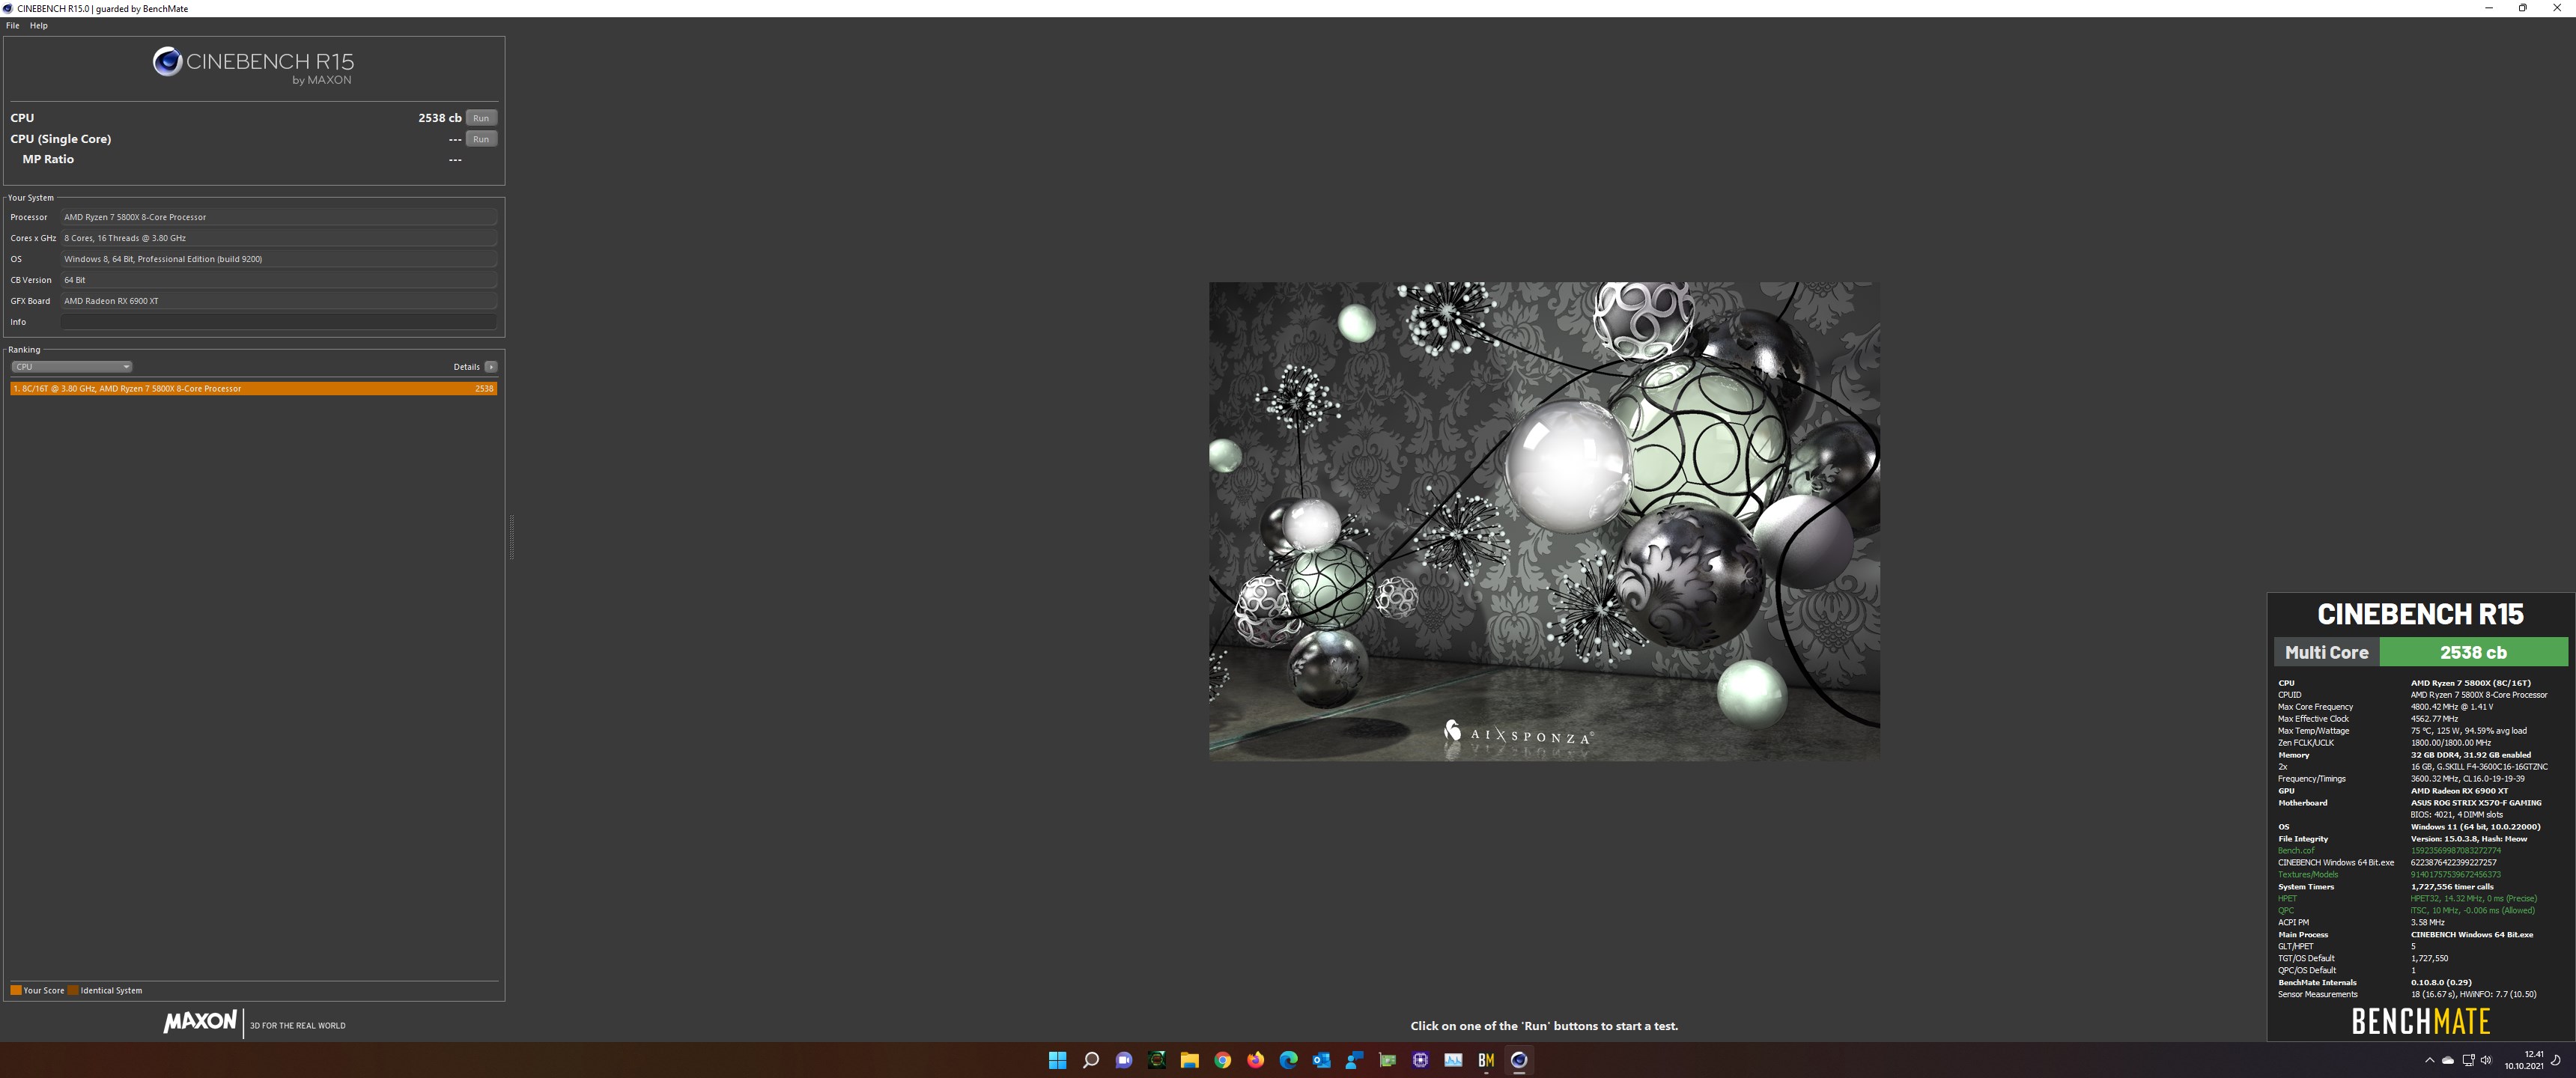Screen dimensions: 2576x1078
Task: Click the focus assist moon icon
Action: [x=2557, y=1060]
